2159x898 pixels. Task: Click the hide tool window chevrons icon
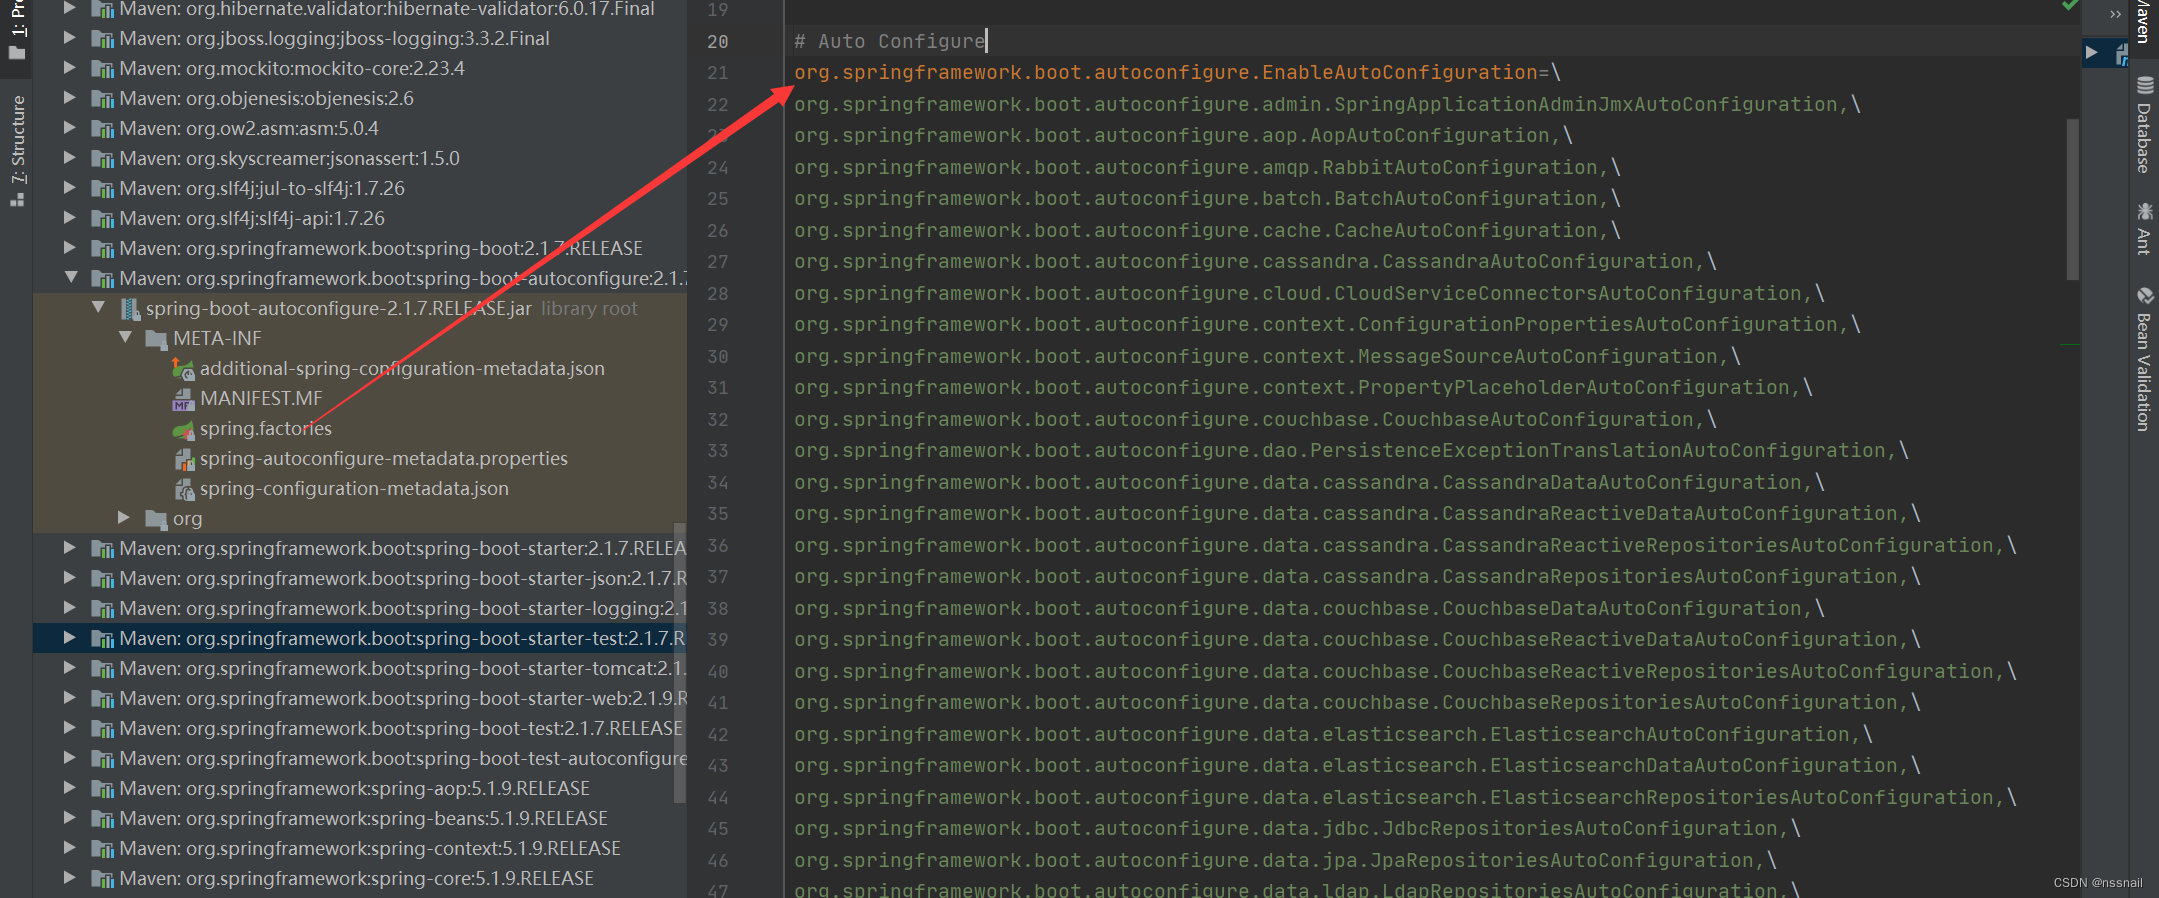point(2114,14)
